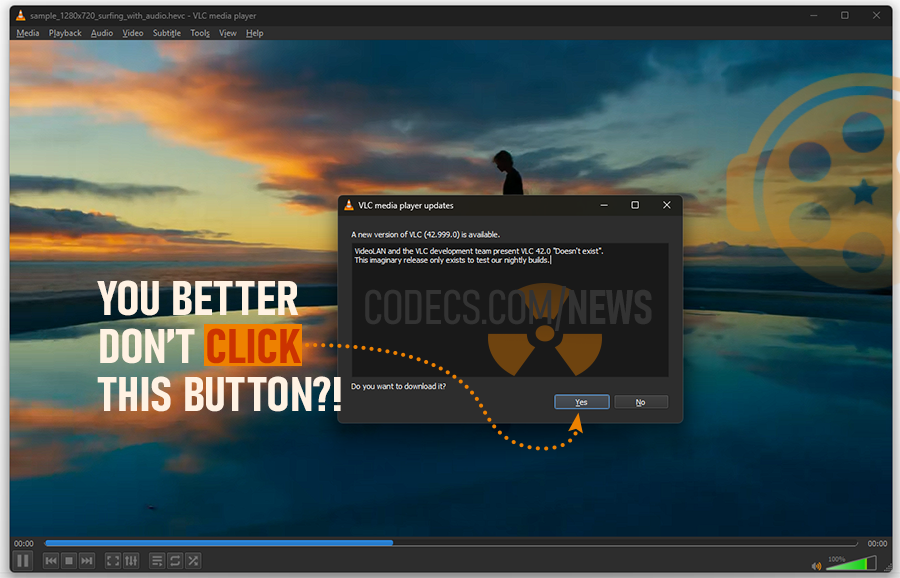Toggle loop repeat mode
900x578 pixels.
175,561
